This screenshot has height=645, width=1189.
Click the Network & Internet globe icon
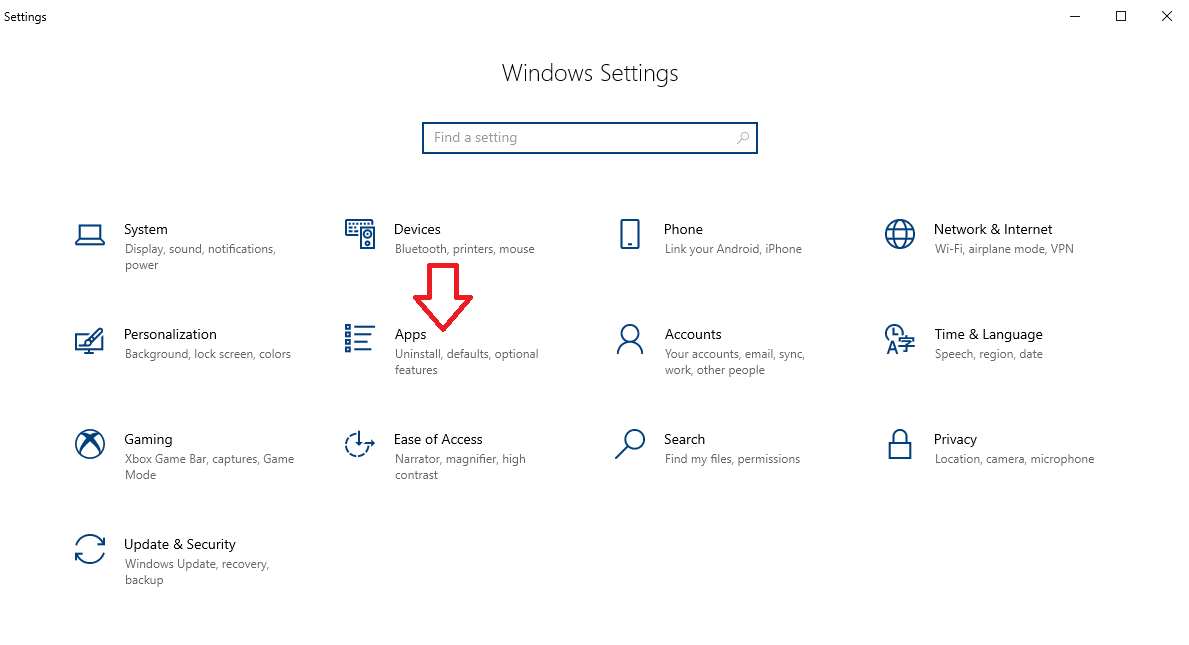coord(899,234)
